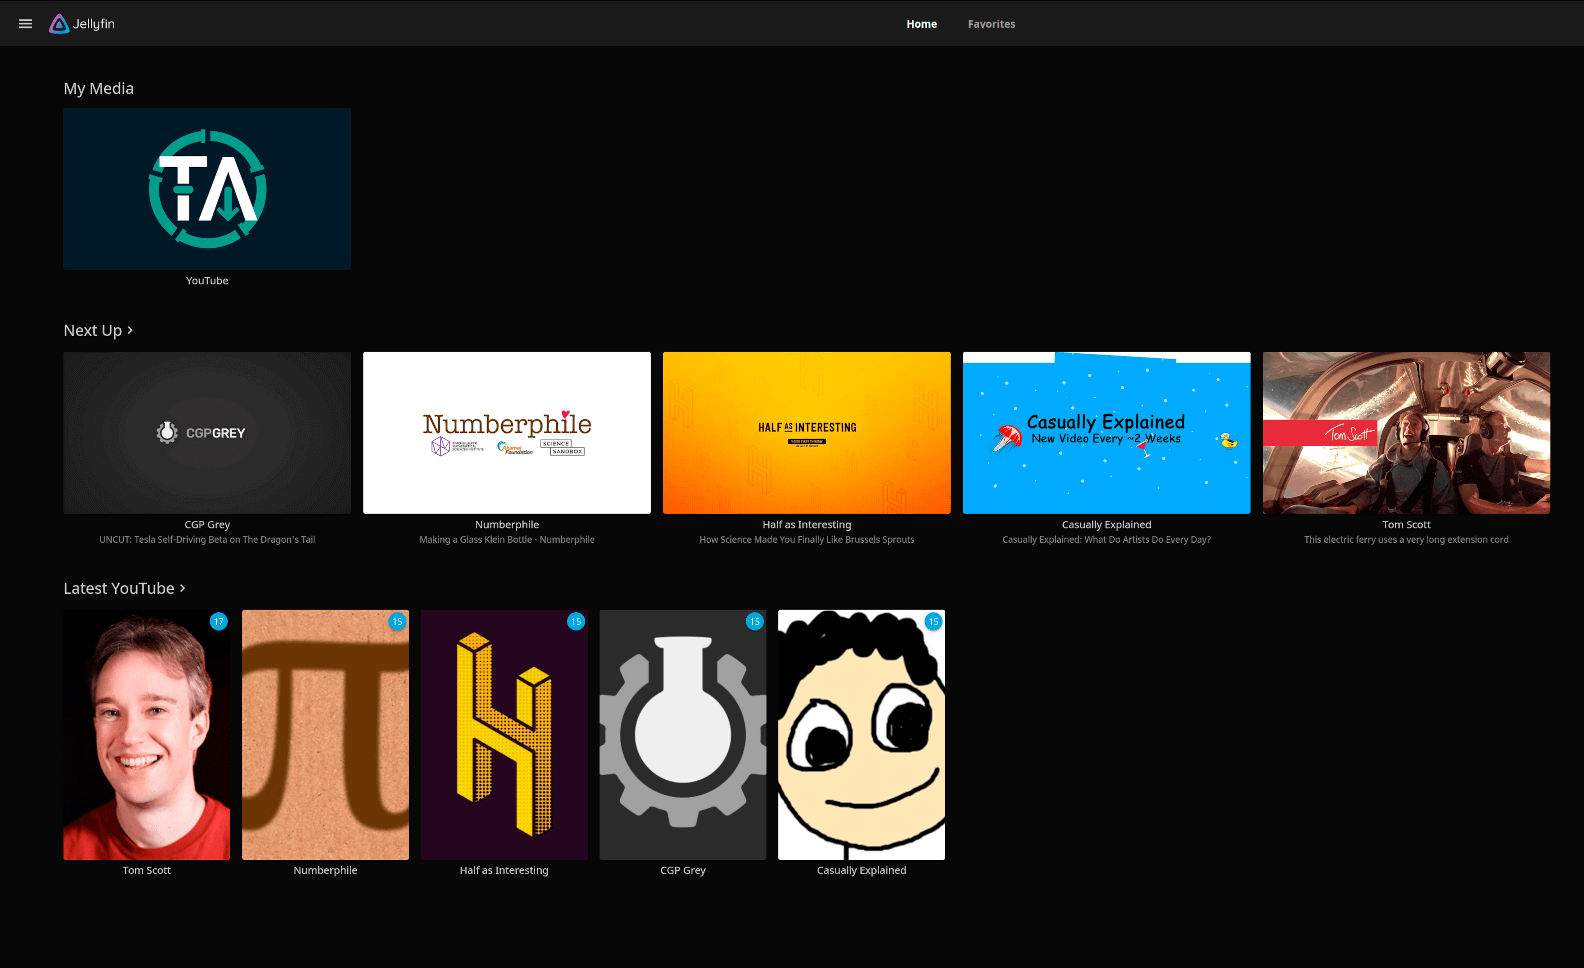Click the 15 unplayed badge on Half as Interesting
The height and width of the screenshot is (968, 1584).
pyautogui.click(x=576, y=622)
